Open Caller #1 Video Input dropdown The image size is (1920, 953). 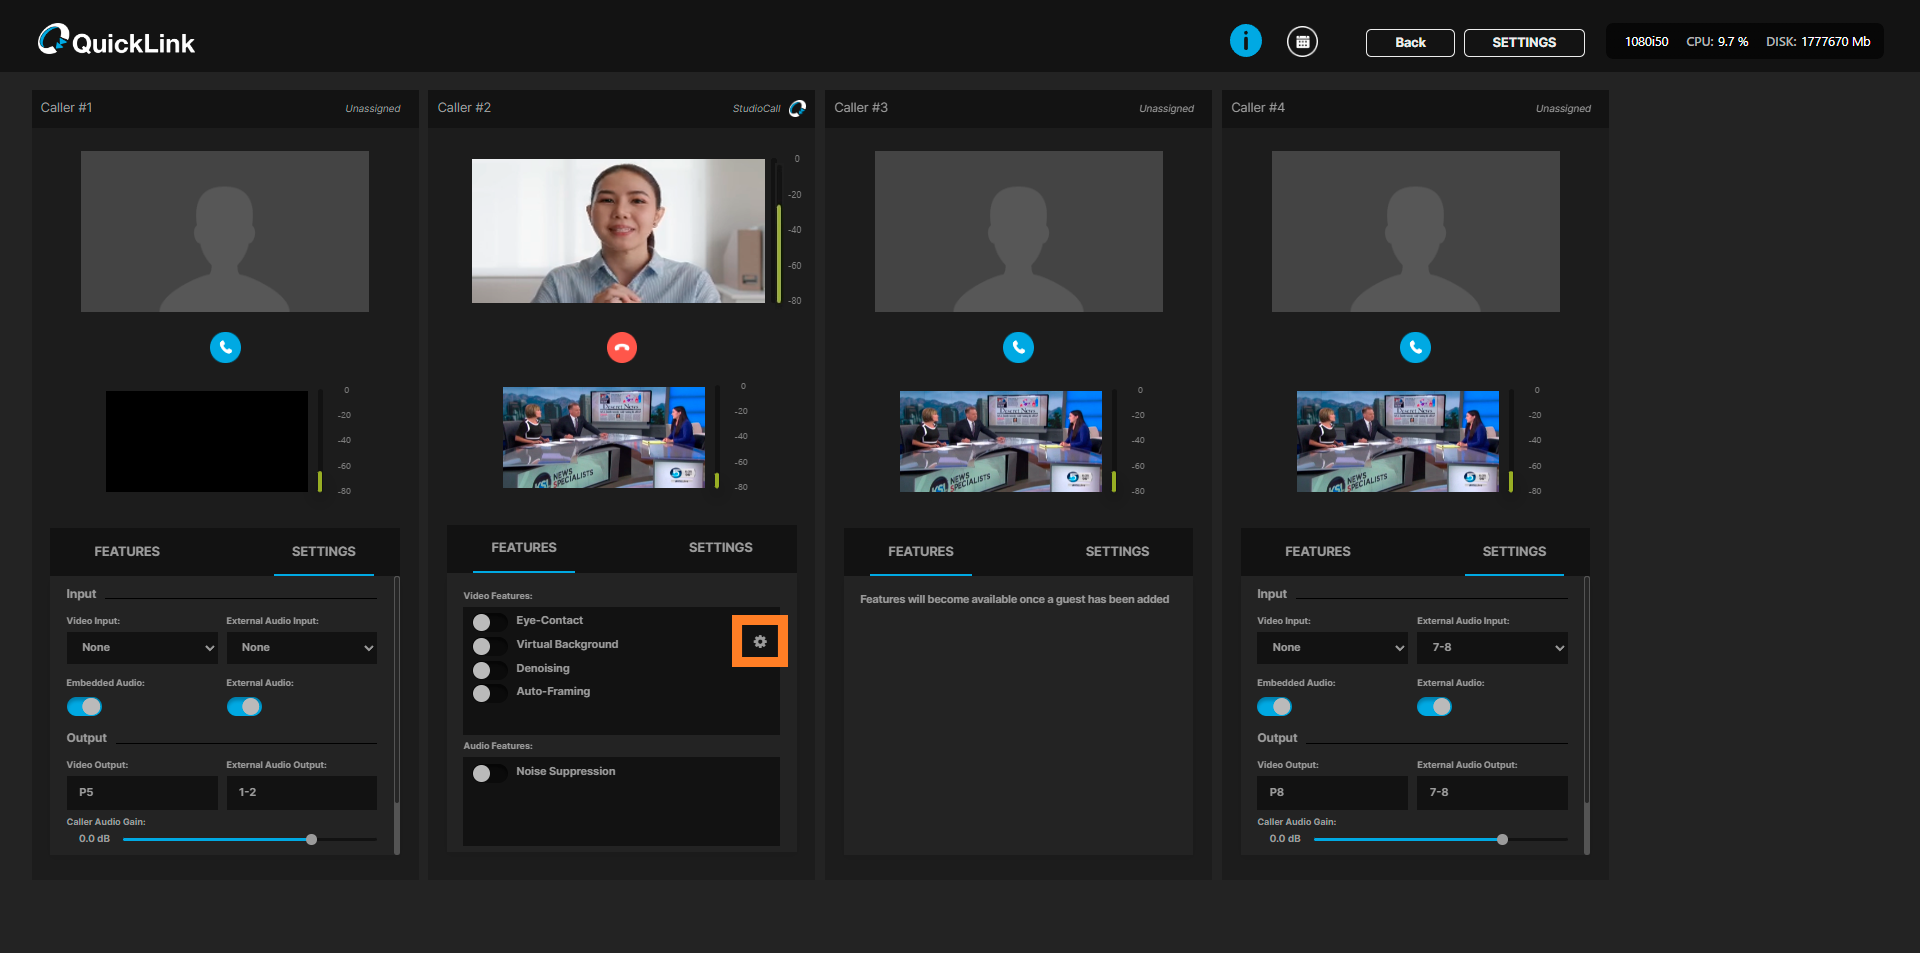coord(142,648)
